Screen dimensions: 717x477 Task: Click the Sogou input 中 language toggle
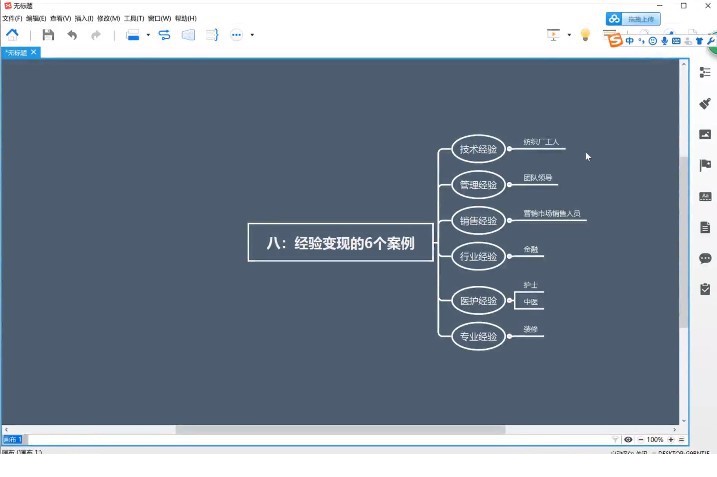pyautogui.click(x=630, y=41)
